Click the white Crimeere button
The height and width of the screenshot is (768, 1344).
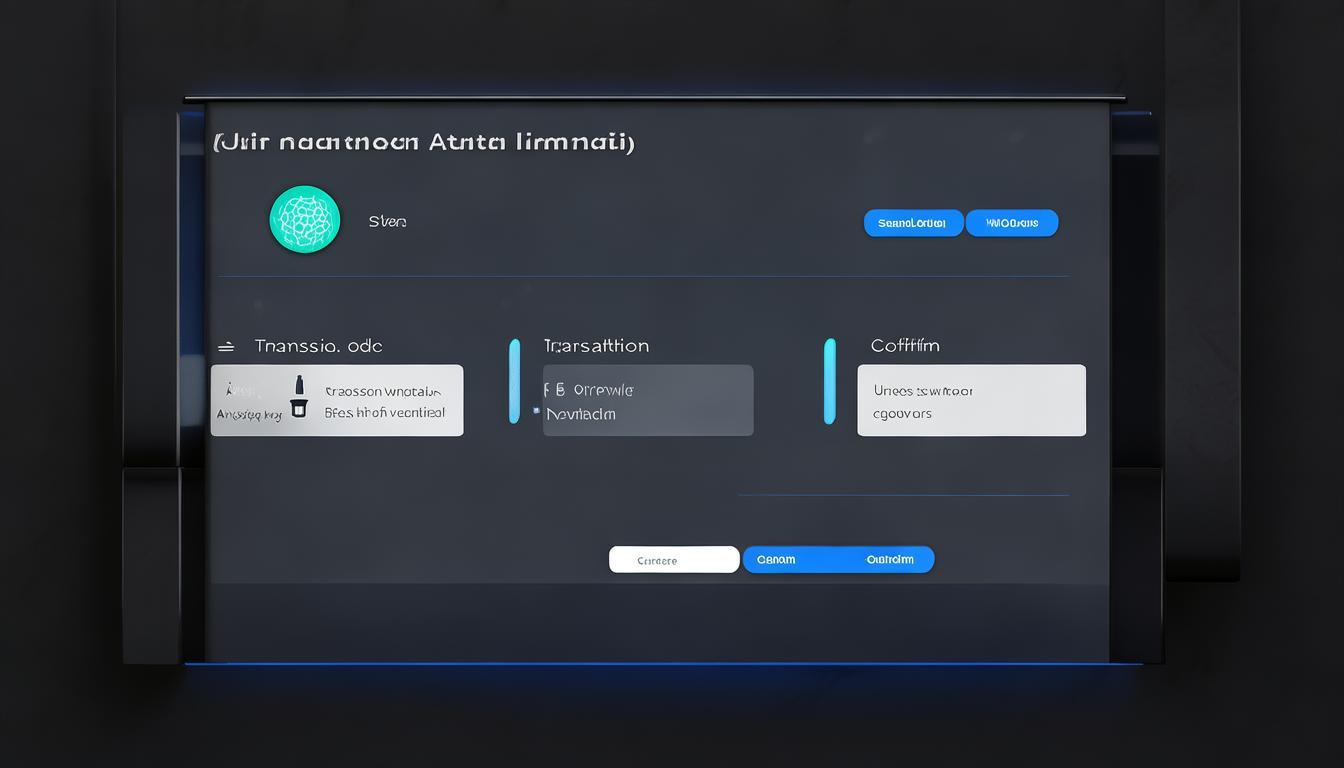point(673,560)
